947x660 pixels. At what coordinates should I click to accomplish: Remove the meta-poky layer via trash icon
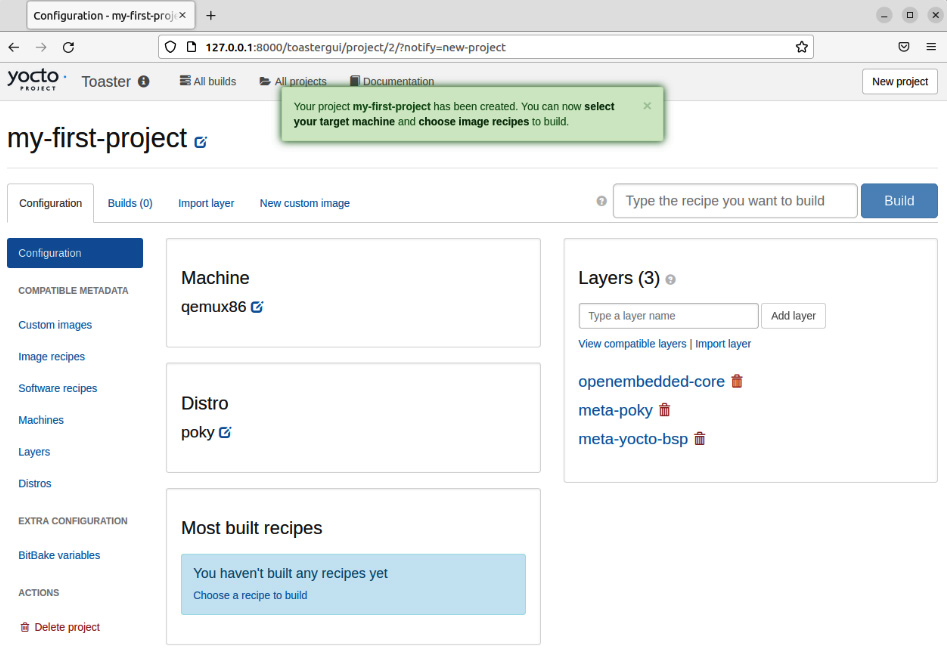664,410
